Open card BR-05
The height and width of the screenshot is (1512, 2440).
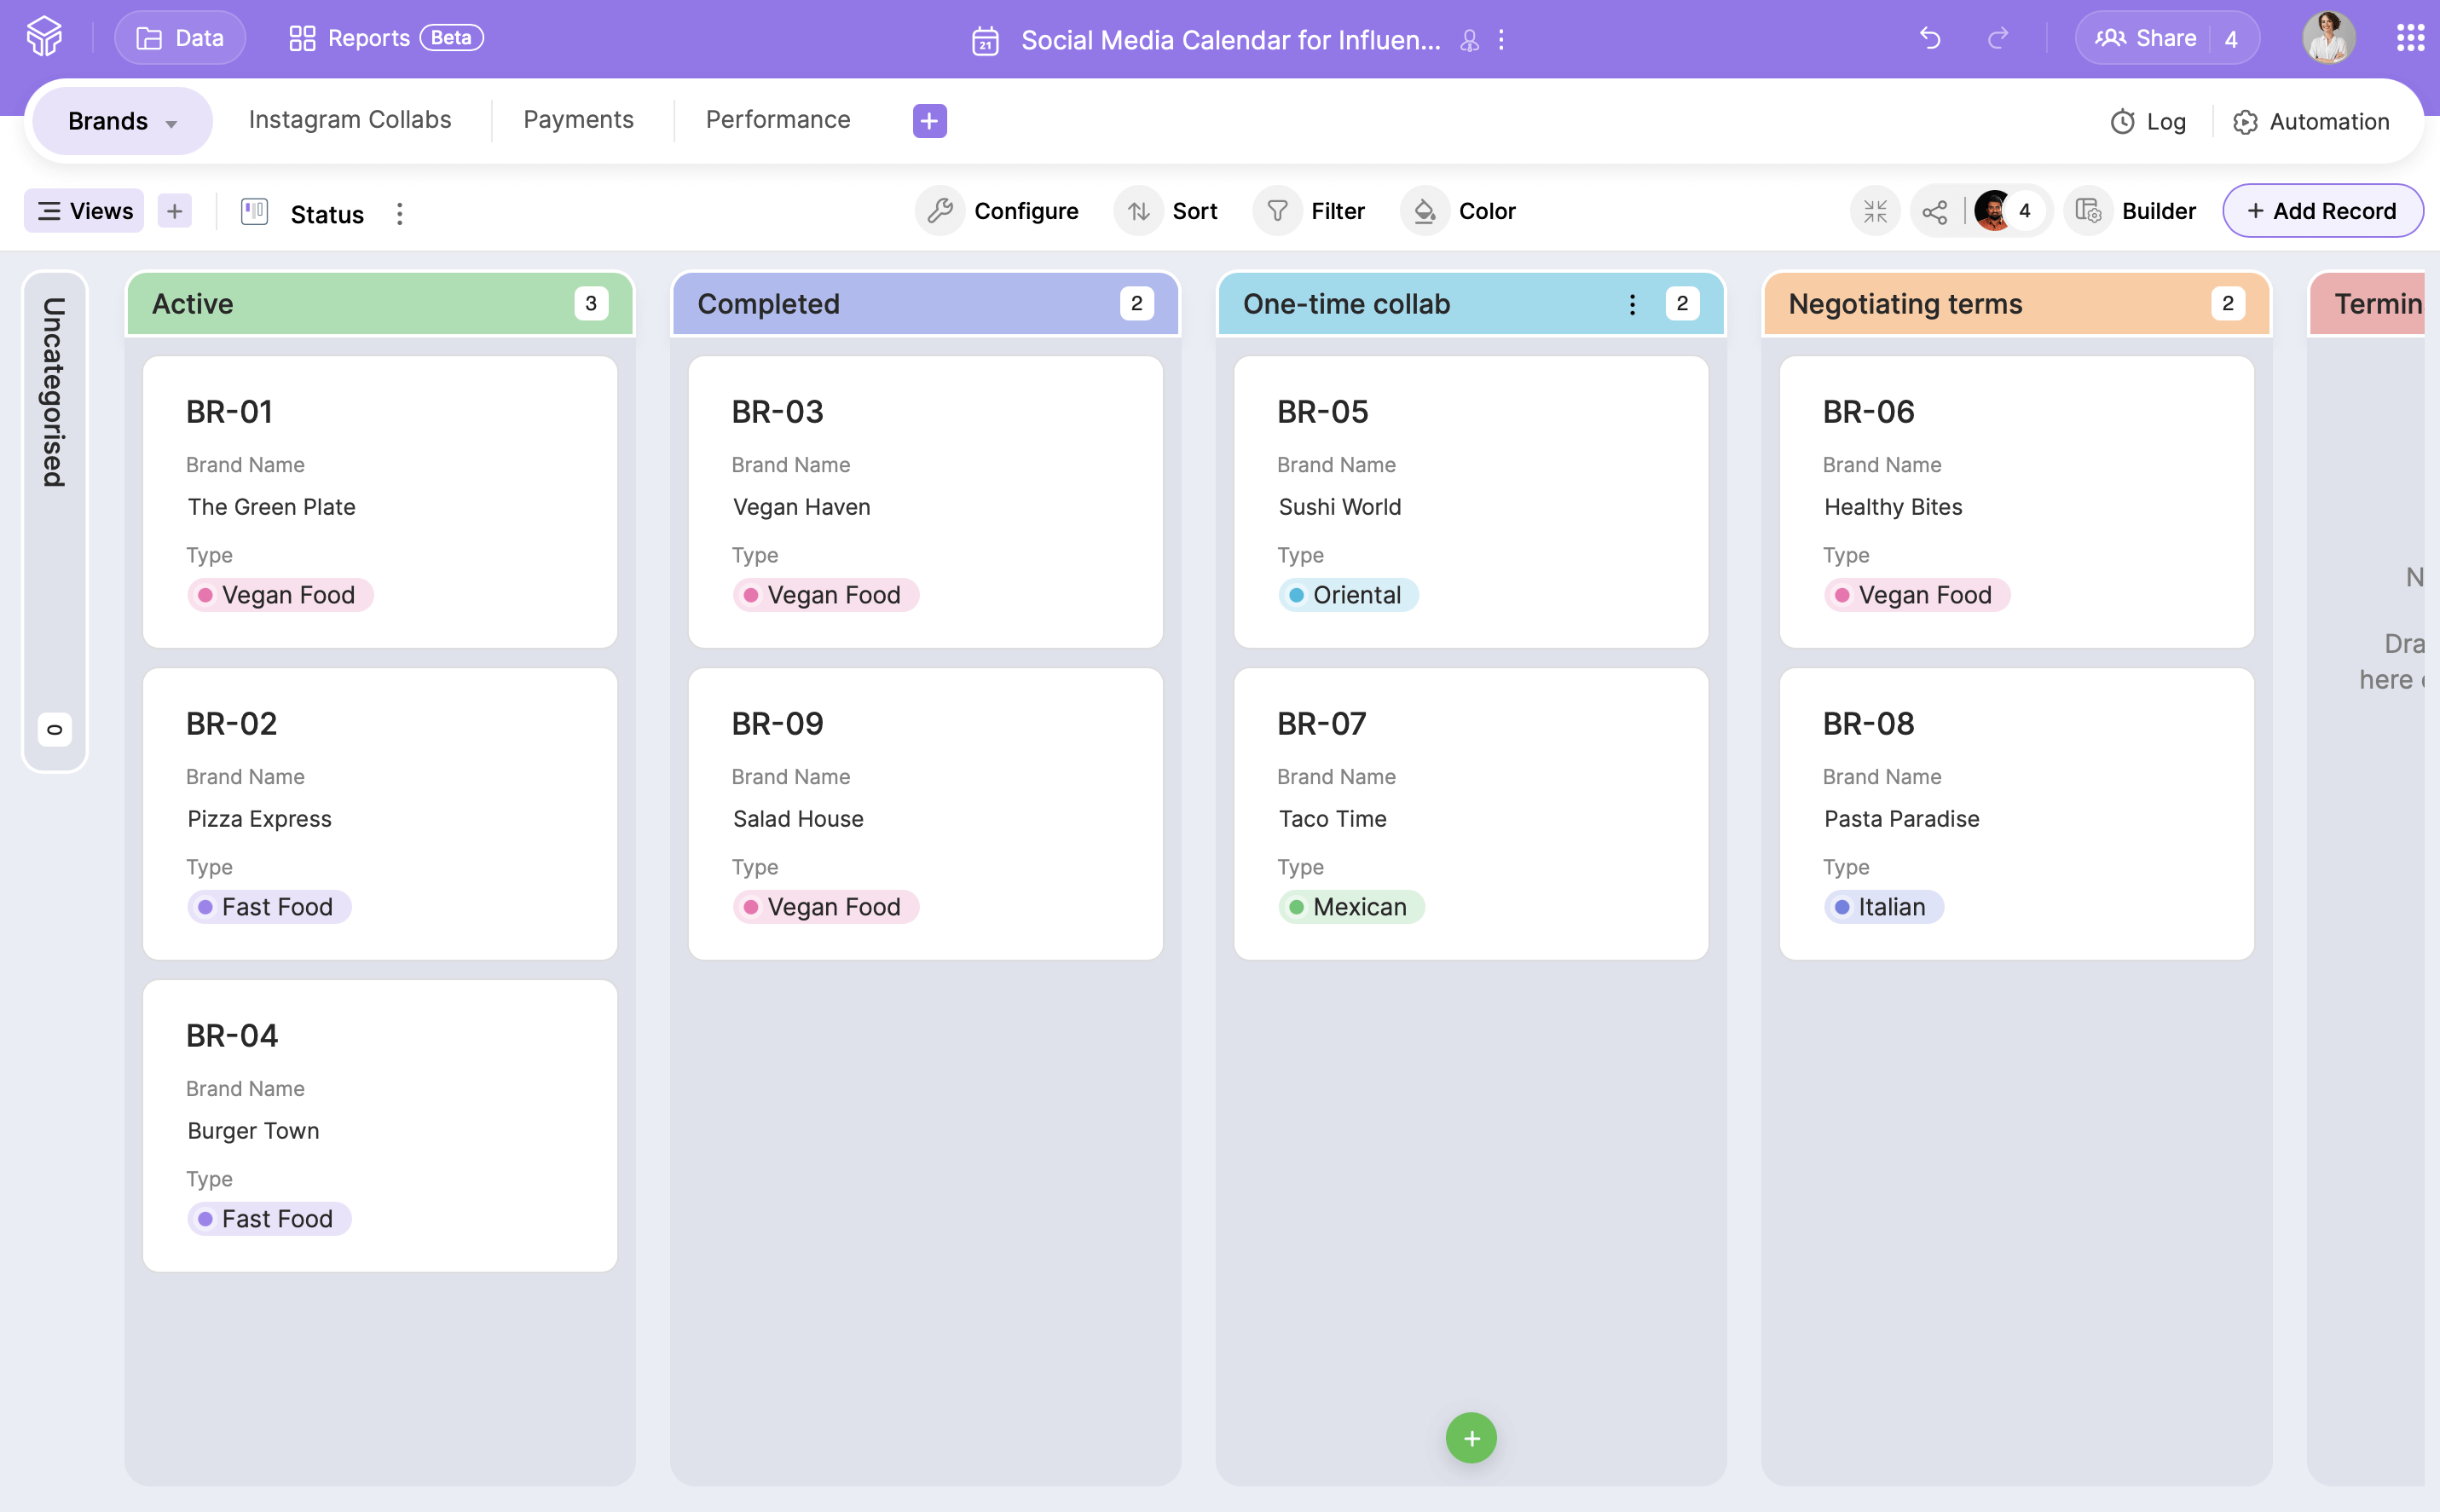click(x=1471, y=502)
